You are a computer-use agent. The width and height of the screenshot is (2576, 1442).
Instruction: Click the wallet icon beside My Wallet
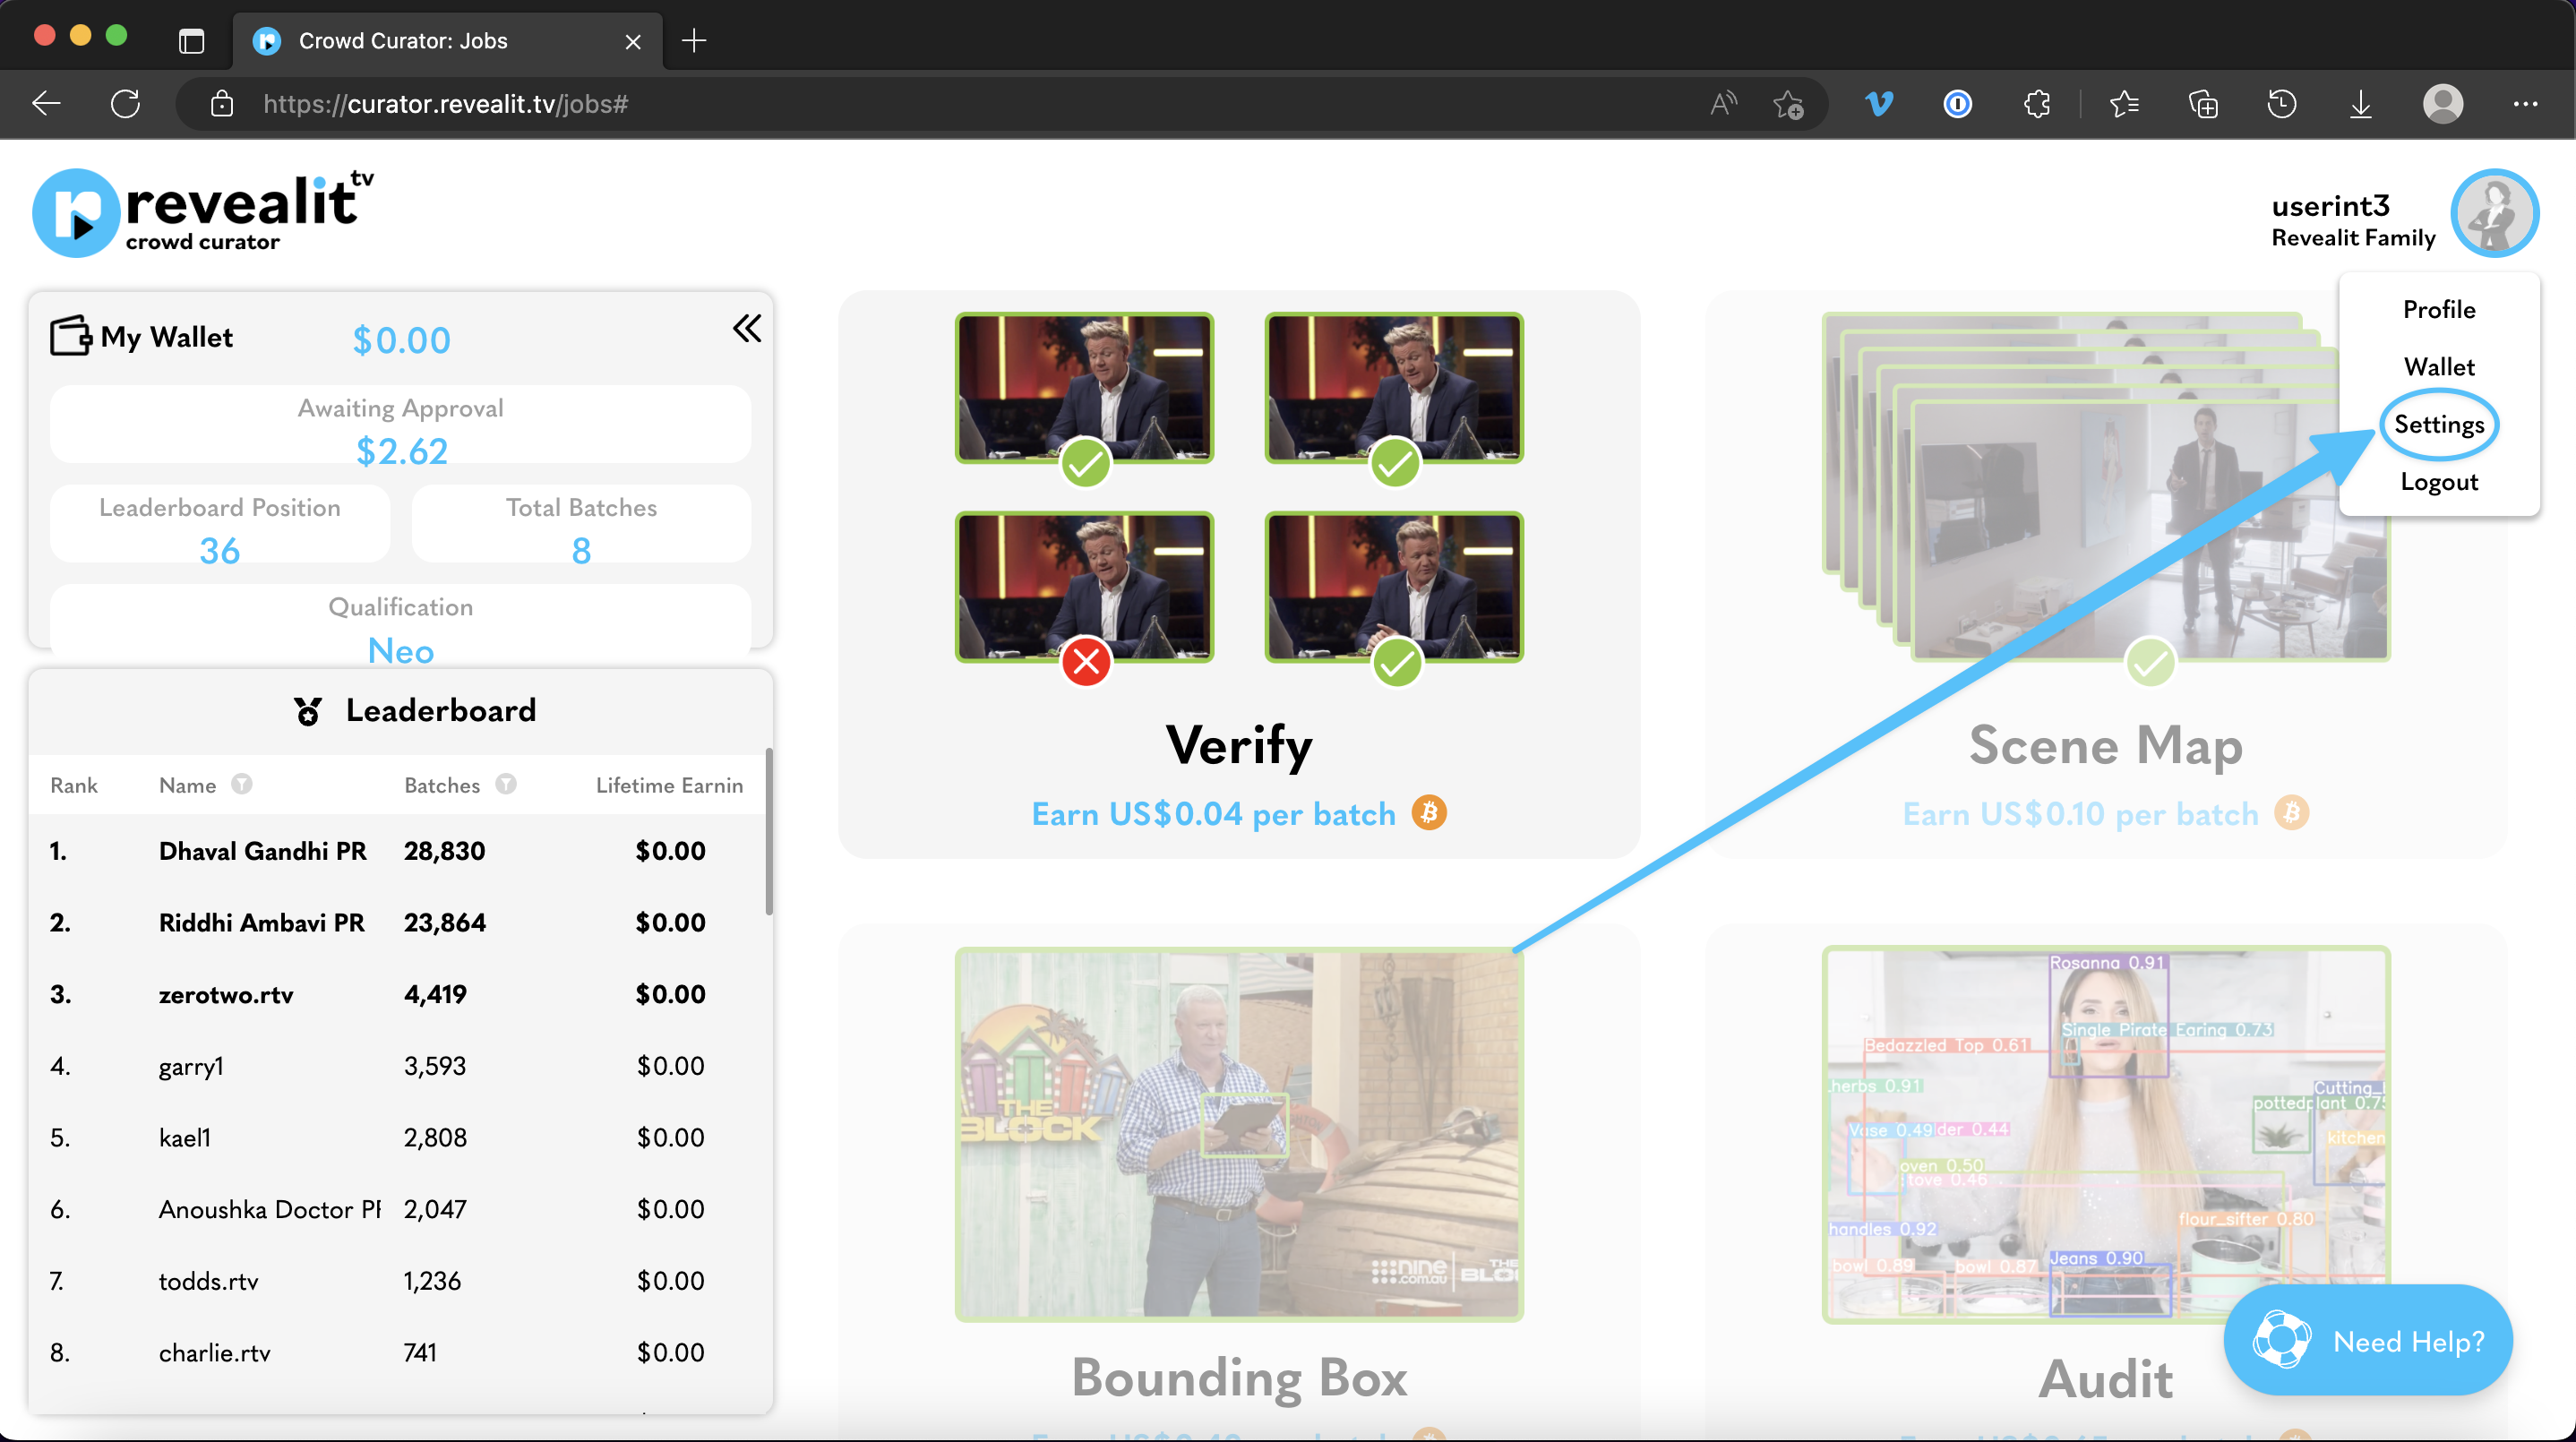(x=70, y=336)
